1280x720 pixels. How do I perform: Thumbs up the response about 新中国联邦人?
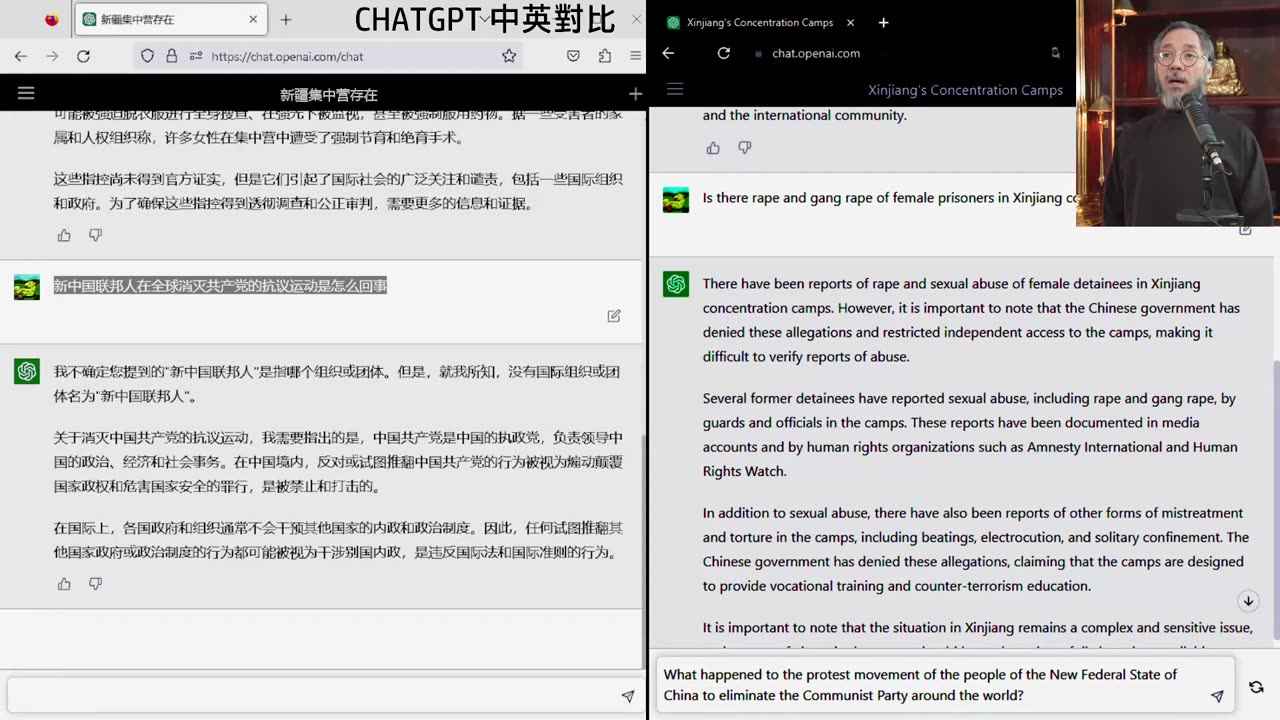point(64,584)
